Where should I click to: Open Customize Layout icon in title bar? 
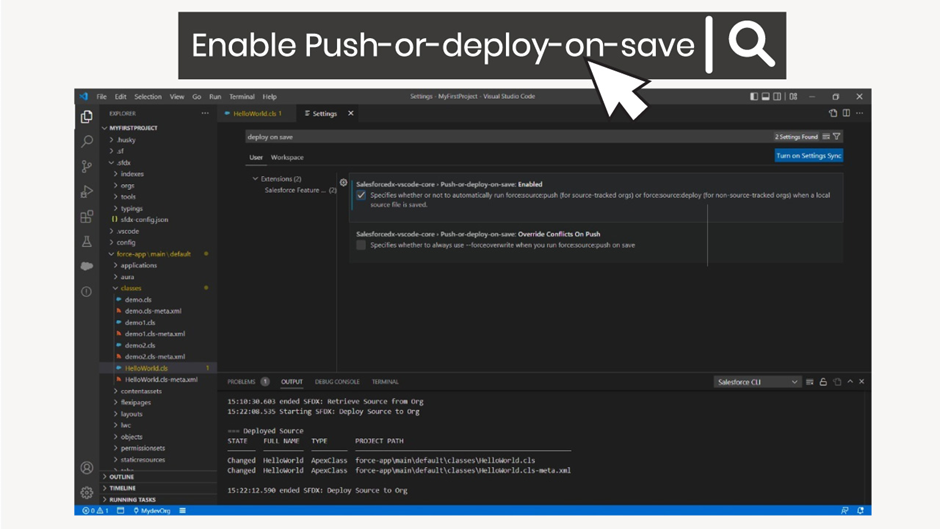point(793,96)
